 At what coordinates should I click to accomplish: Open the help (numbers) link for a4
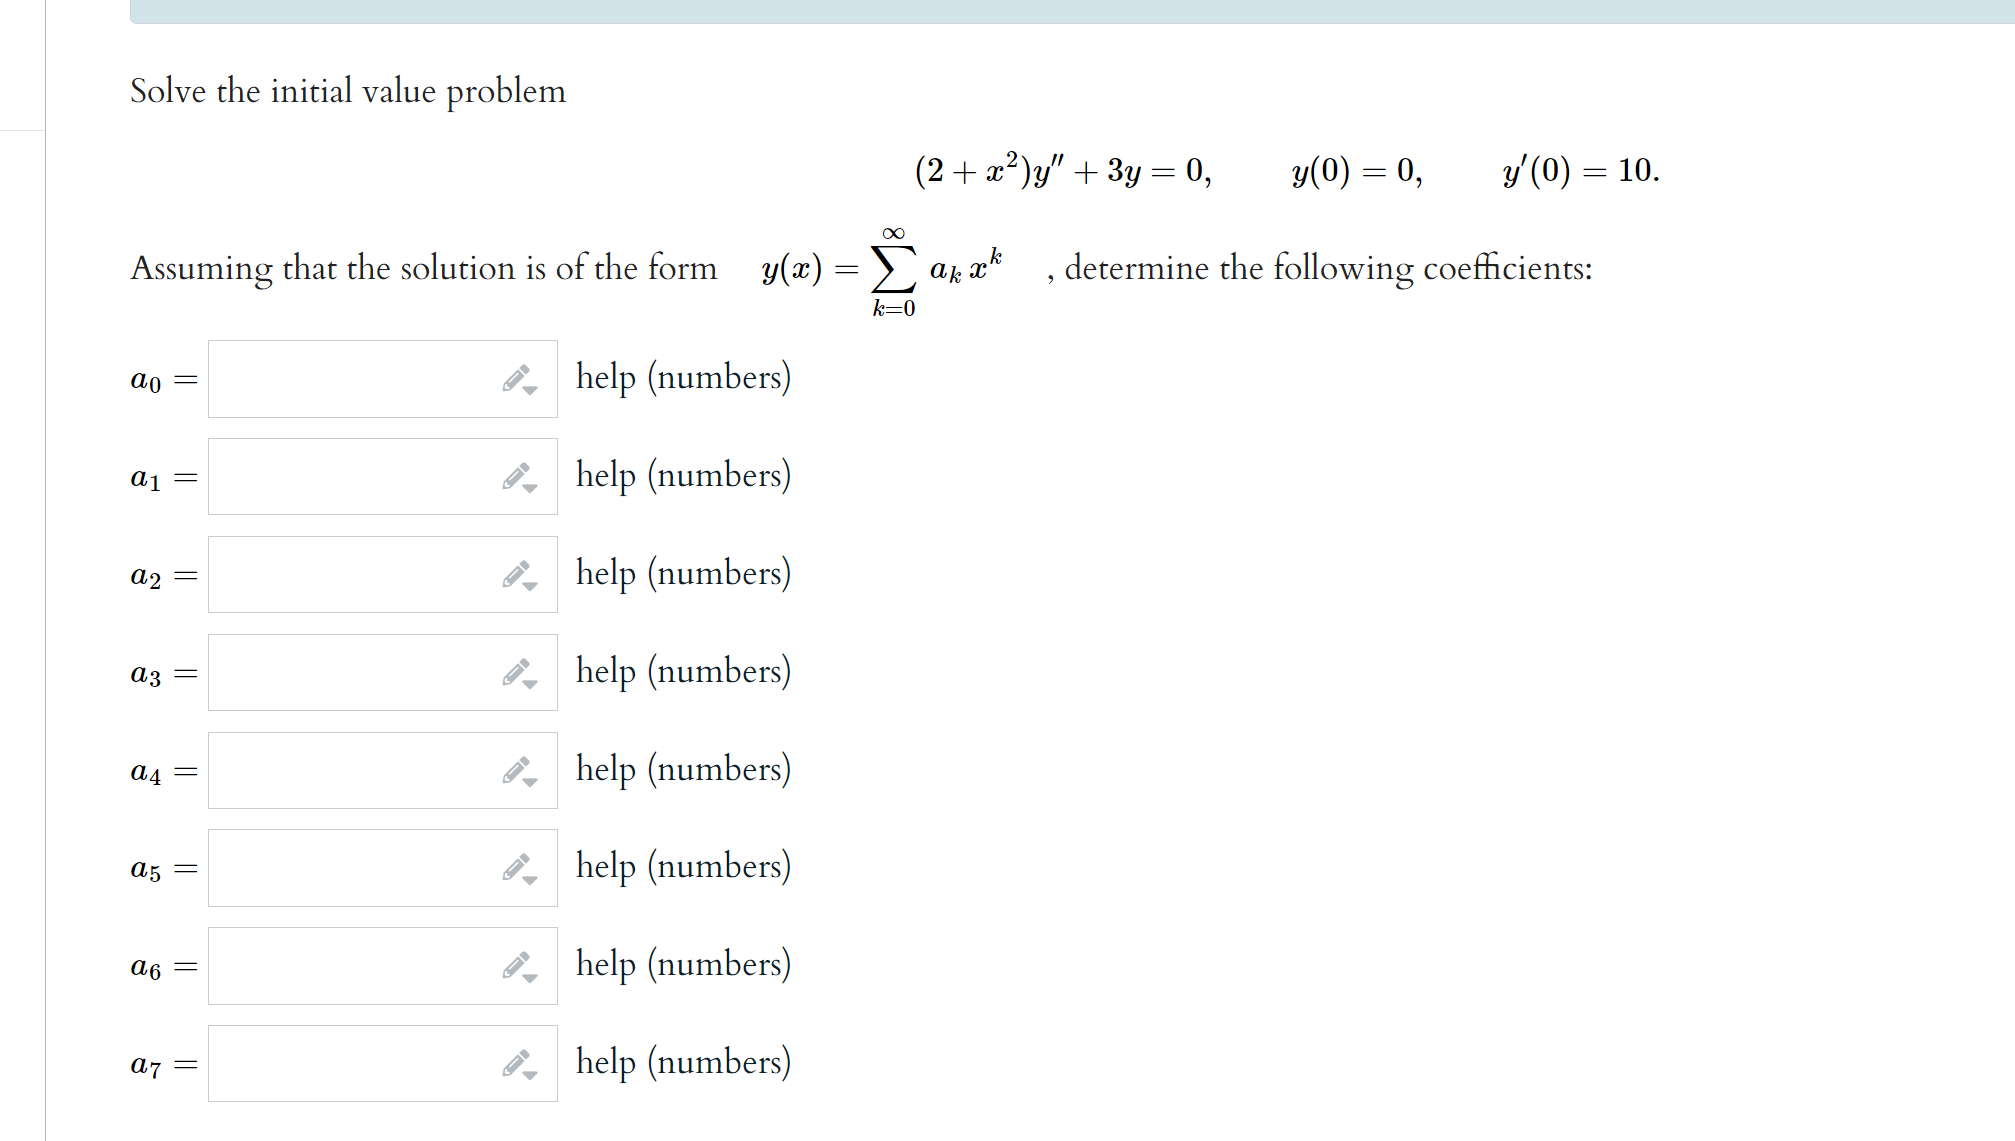coord(683,769)
